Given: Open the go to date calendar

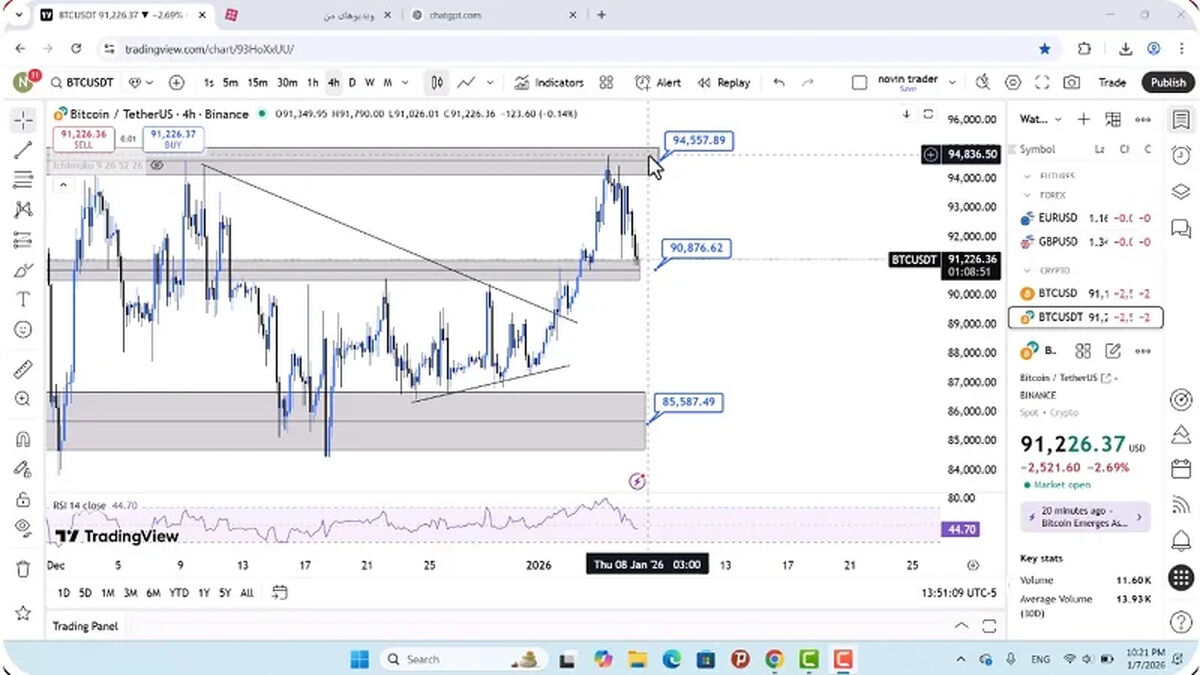Looking at the screenshot, I should [x=280, y=592].
